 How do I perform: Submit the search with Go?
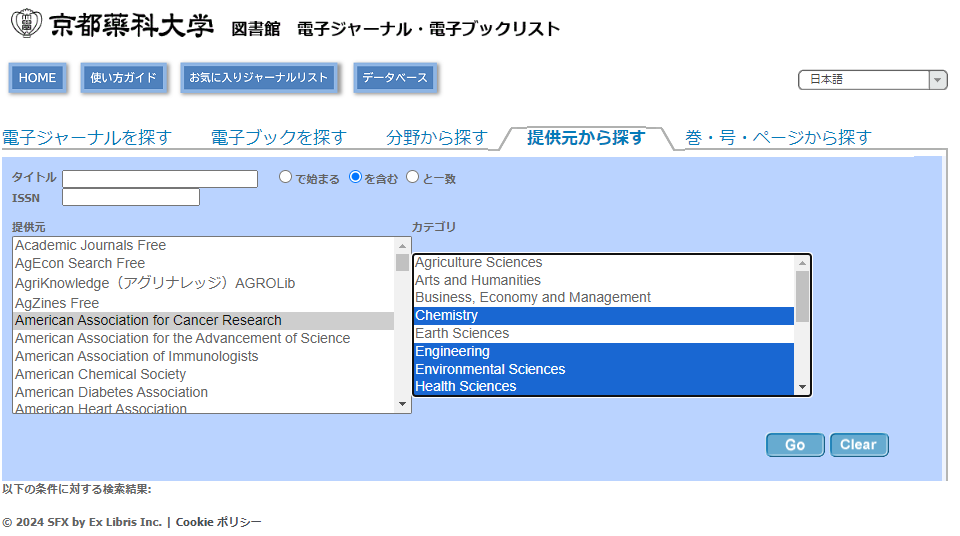795,445
